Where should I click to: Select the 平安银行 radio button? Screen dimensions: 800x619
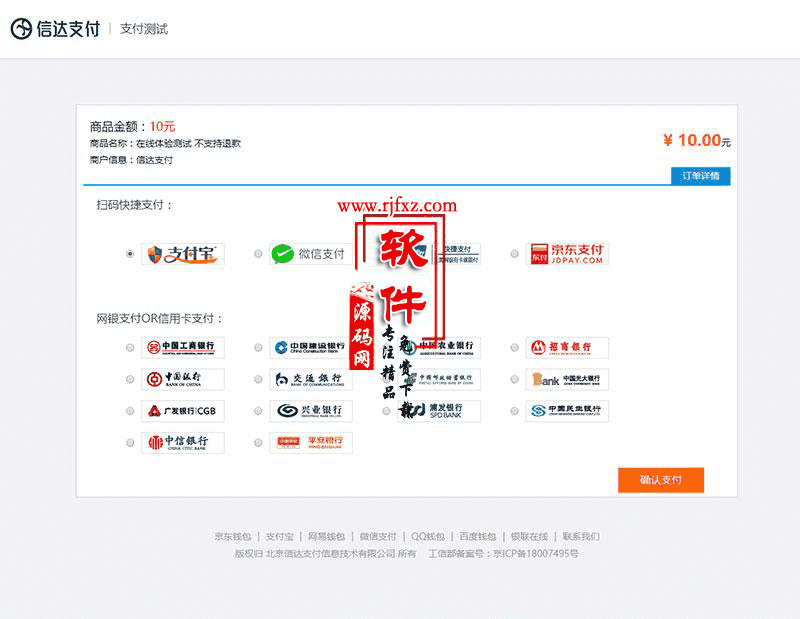258,442
